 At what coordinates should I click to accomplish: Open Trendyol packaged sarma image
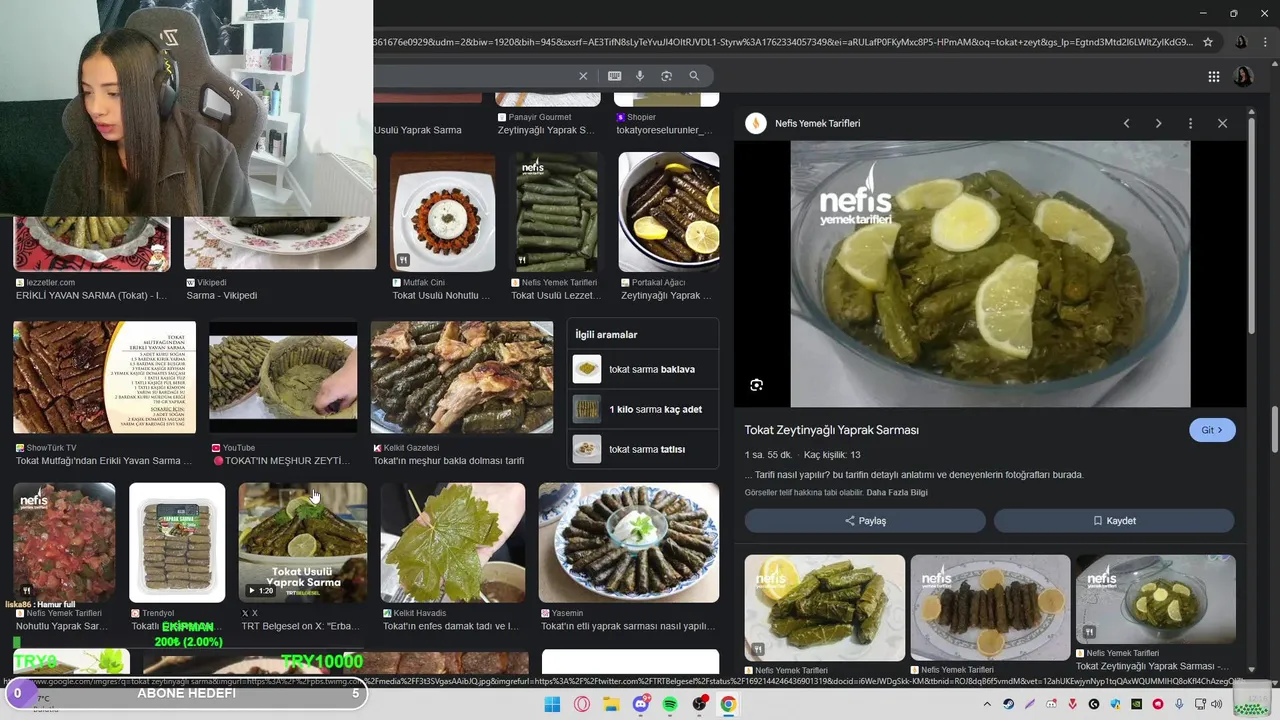(177, 542)
